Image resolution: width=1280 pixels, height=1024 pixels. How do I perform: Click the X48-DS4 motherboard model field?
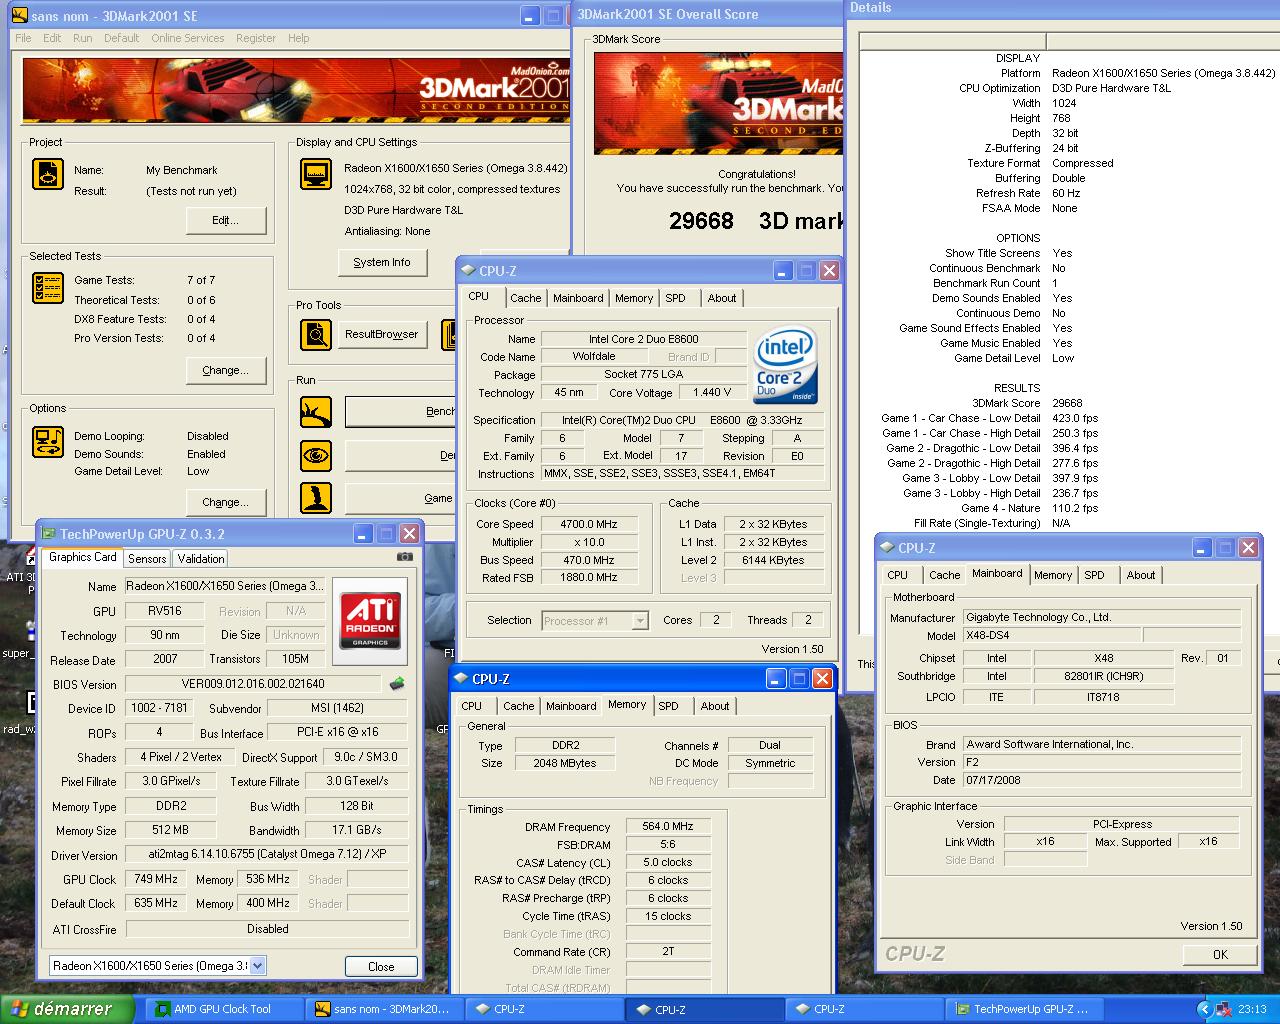[x=1051, y=635]
